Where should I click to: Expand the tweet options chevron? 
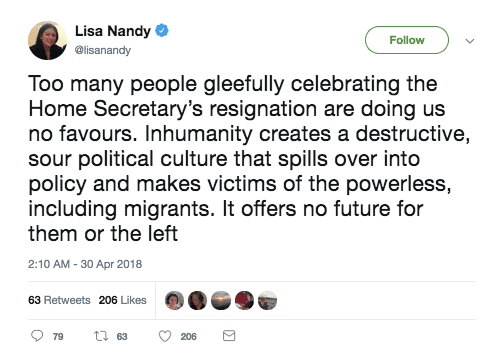[x=470, y=41]
